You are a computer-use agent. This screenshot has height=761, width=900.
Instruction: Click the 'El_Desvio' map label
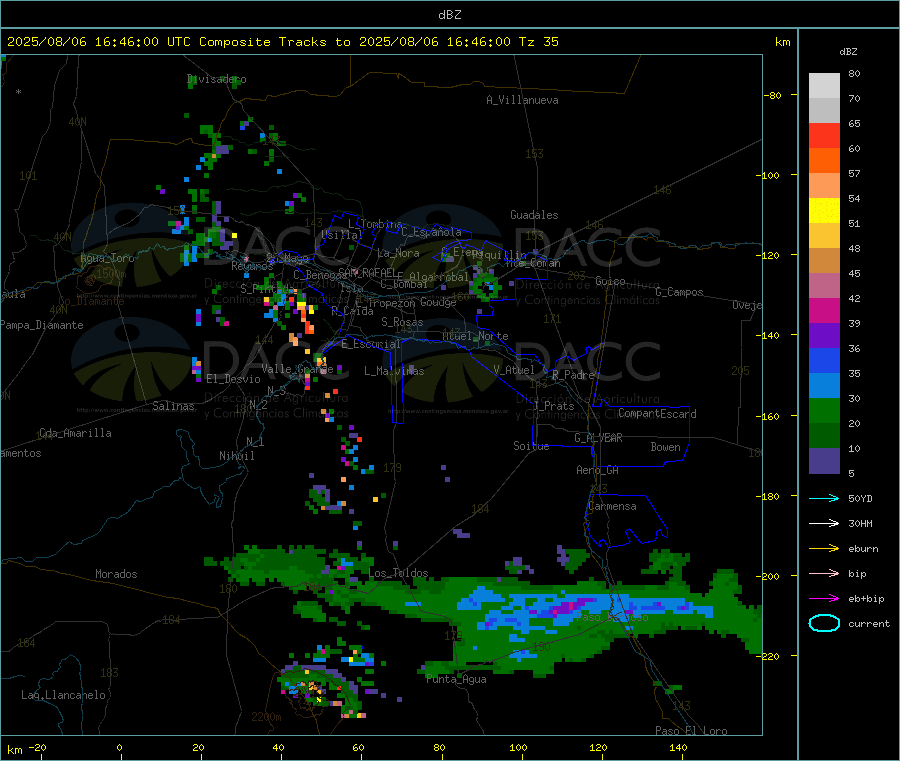(x=234, y=379)
